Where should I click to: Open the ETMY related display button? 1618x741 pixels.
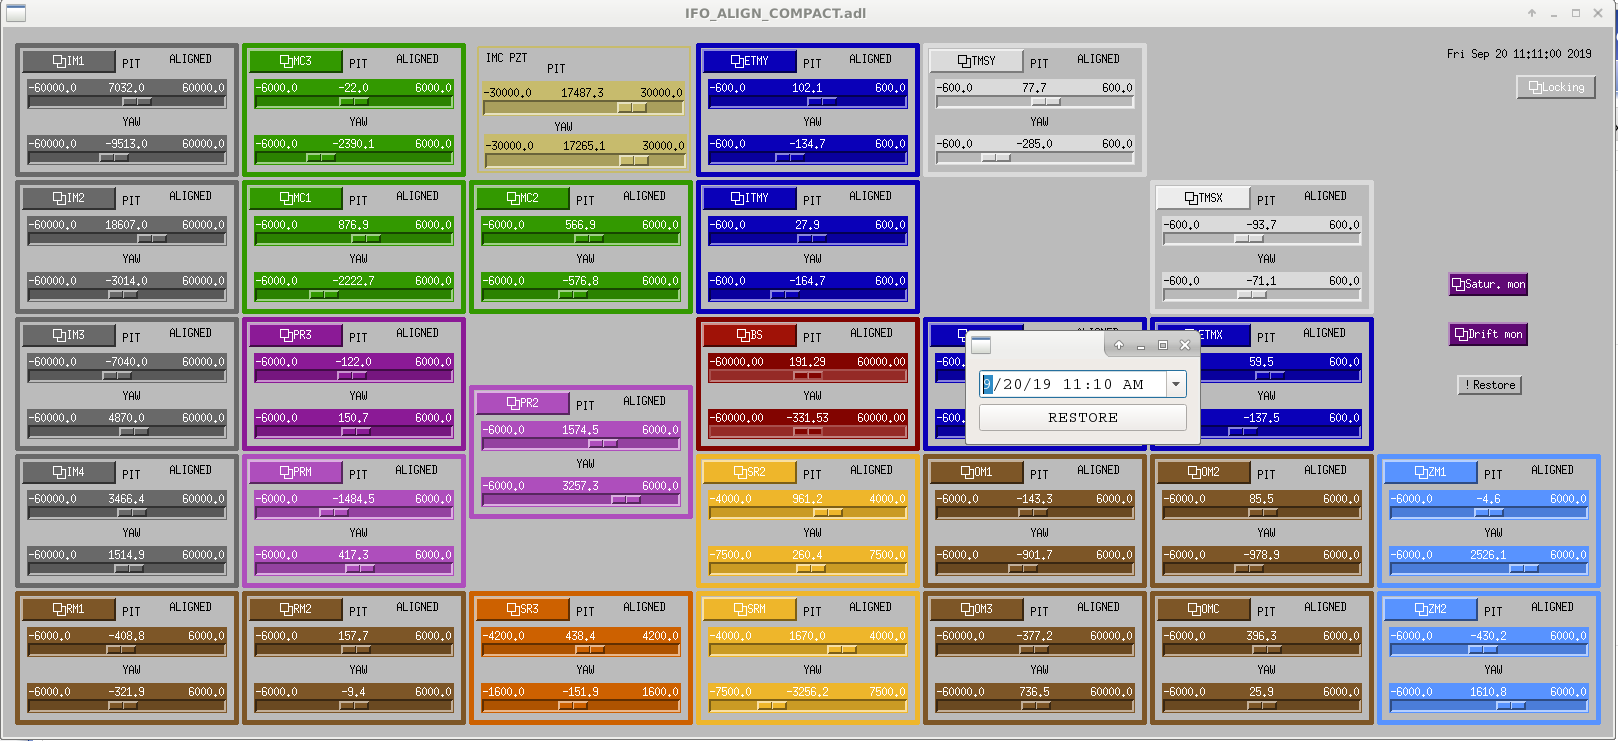749,61
